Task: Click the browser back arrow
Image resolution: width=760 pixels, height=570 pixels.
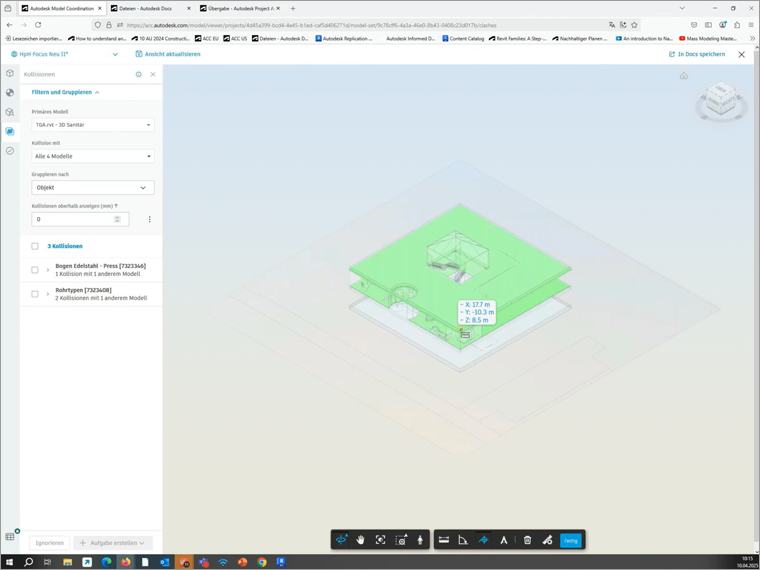Action: 10,25
